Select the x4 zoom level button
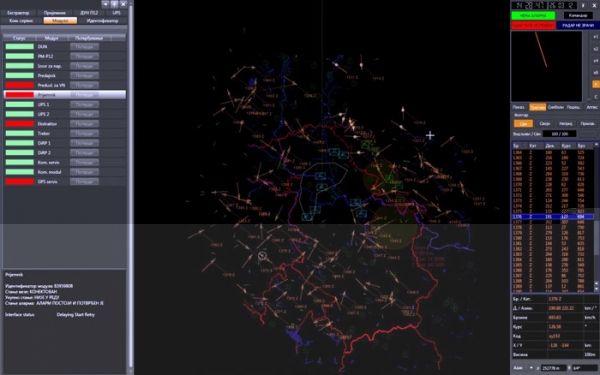The width and height of the screenshot is (600, 375). 595,61
